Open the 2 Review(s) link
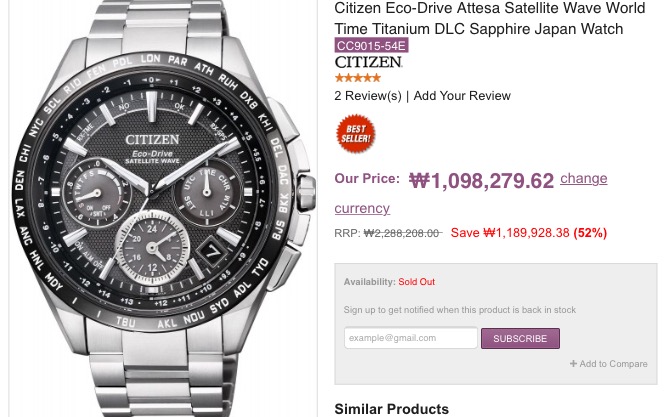Viewport: 668px width, 417px height. coord(368,96)
